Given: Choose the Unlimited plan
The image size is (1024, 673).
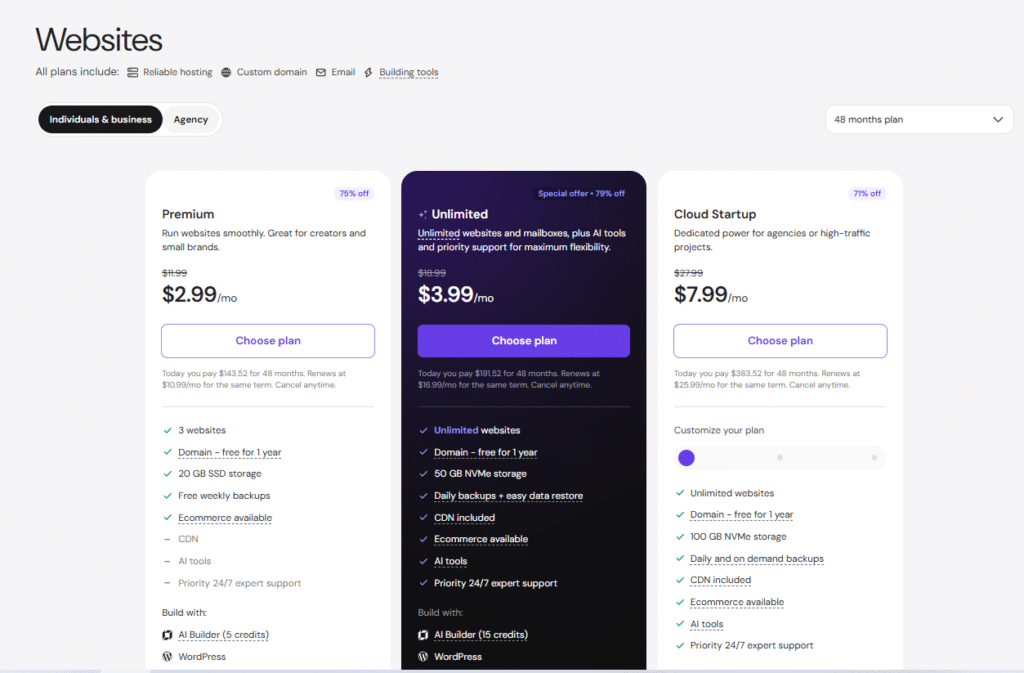Looking at the screenshot, I should pos(524,341).
